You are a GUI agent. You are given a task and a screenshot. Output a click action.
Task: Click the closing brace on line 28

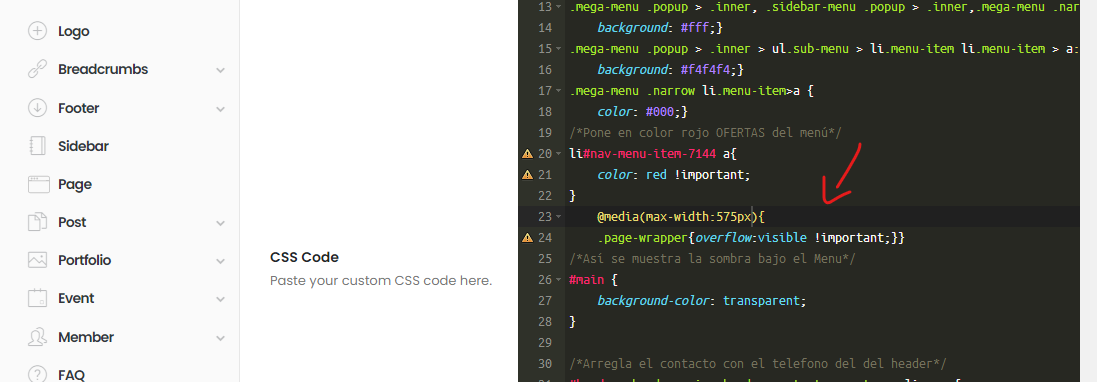tap(572, 322)
